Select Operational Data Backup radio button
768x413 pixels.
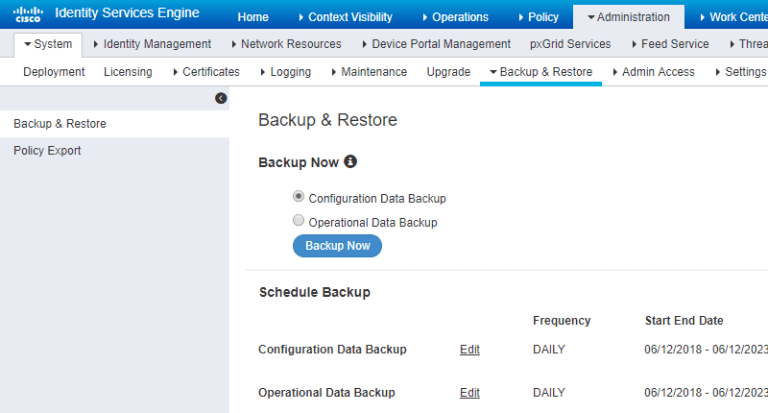pyautogui.click(x=298, y=220)
